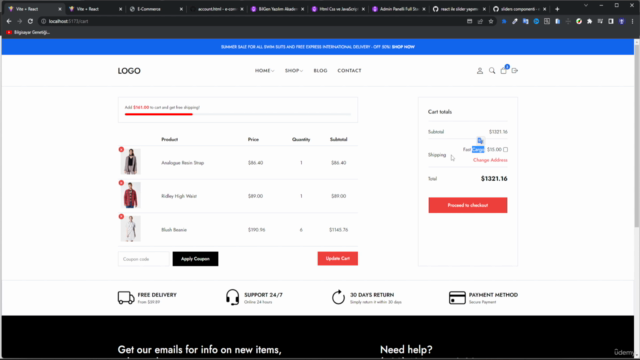Open the Chrome profile avatar icon

click(622, 21)
